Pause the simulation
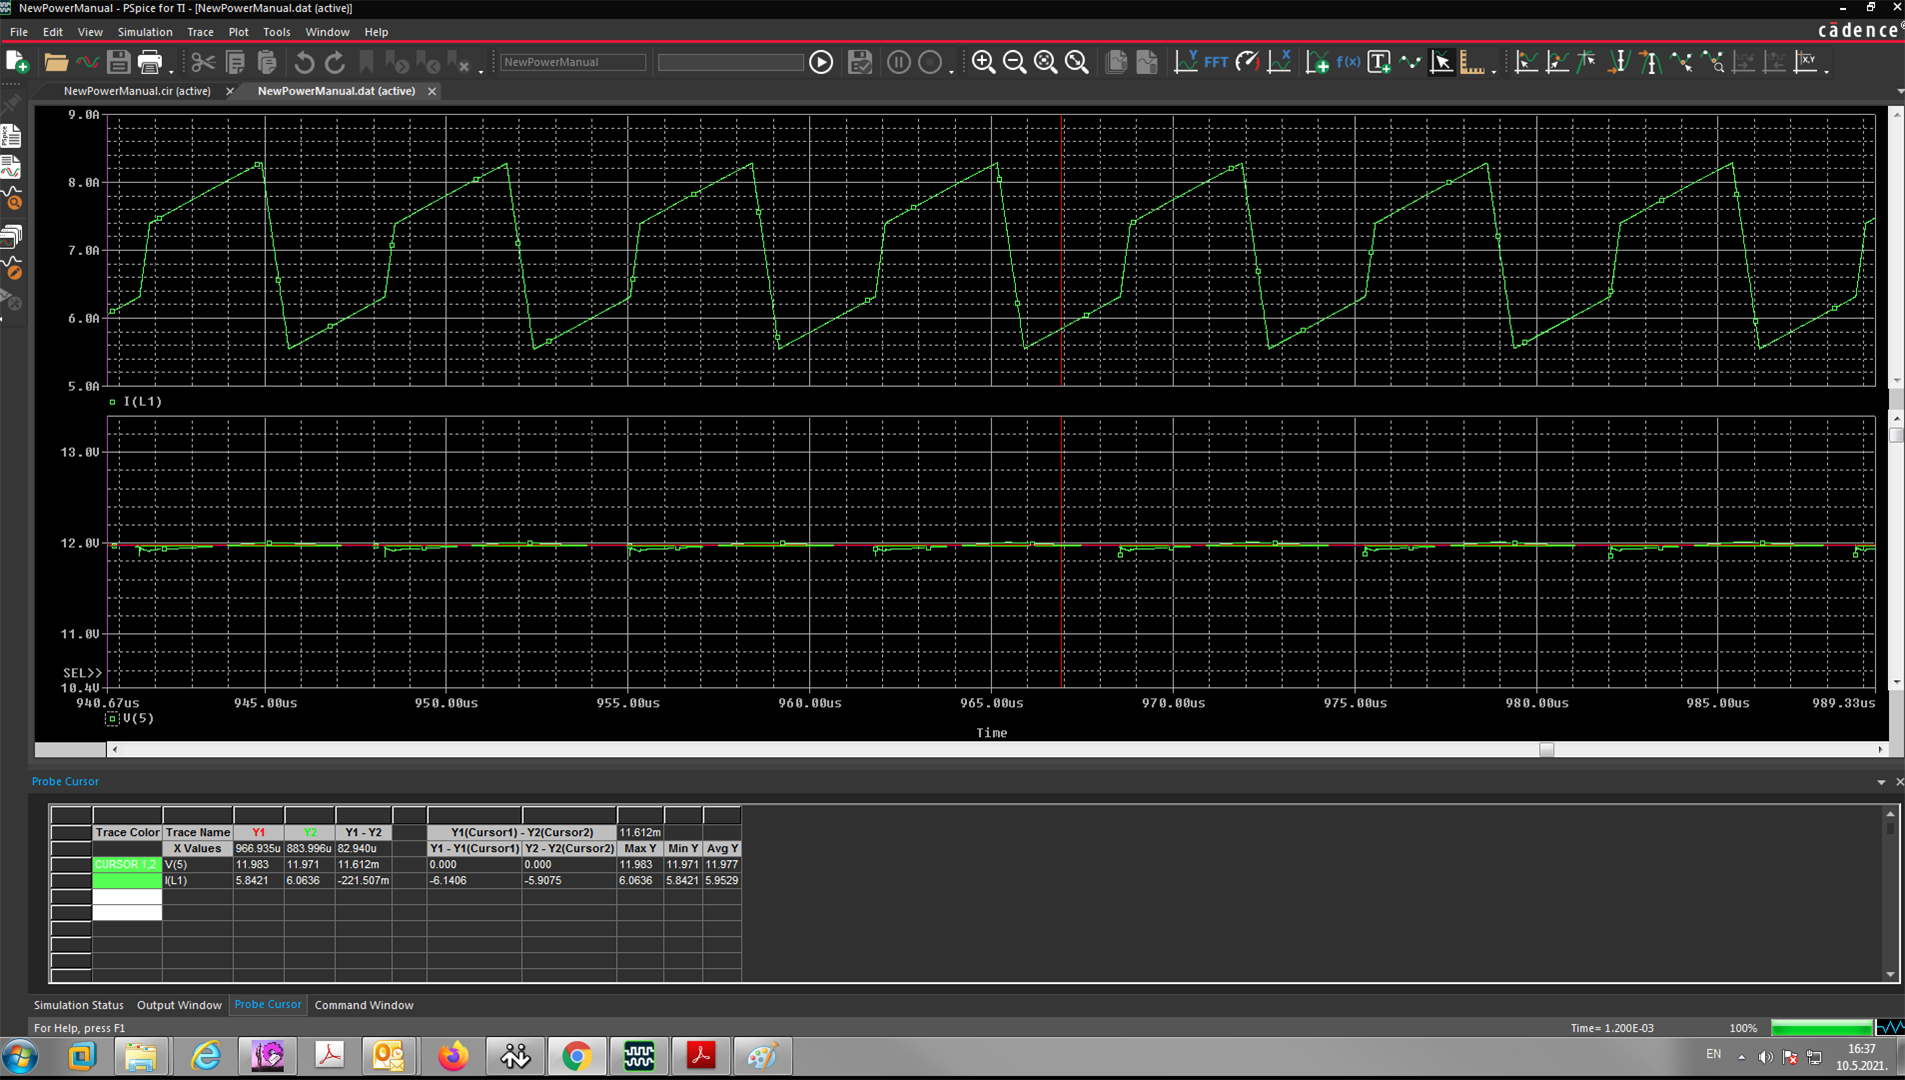Viewport: 1905px width, 1080px height. tap(898, 62)
